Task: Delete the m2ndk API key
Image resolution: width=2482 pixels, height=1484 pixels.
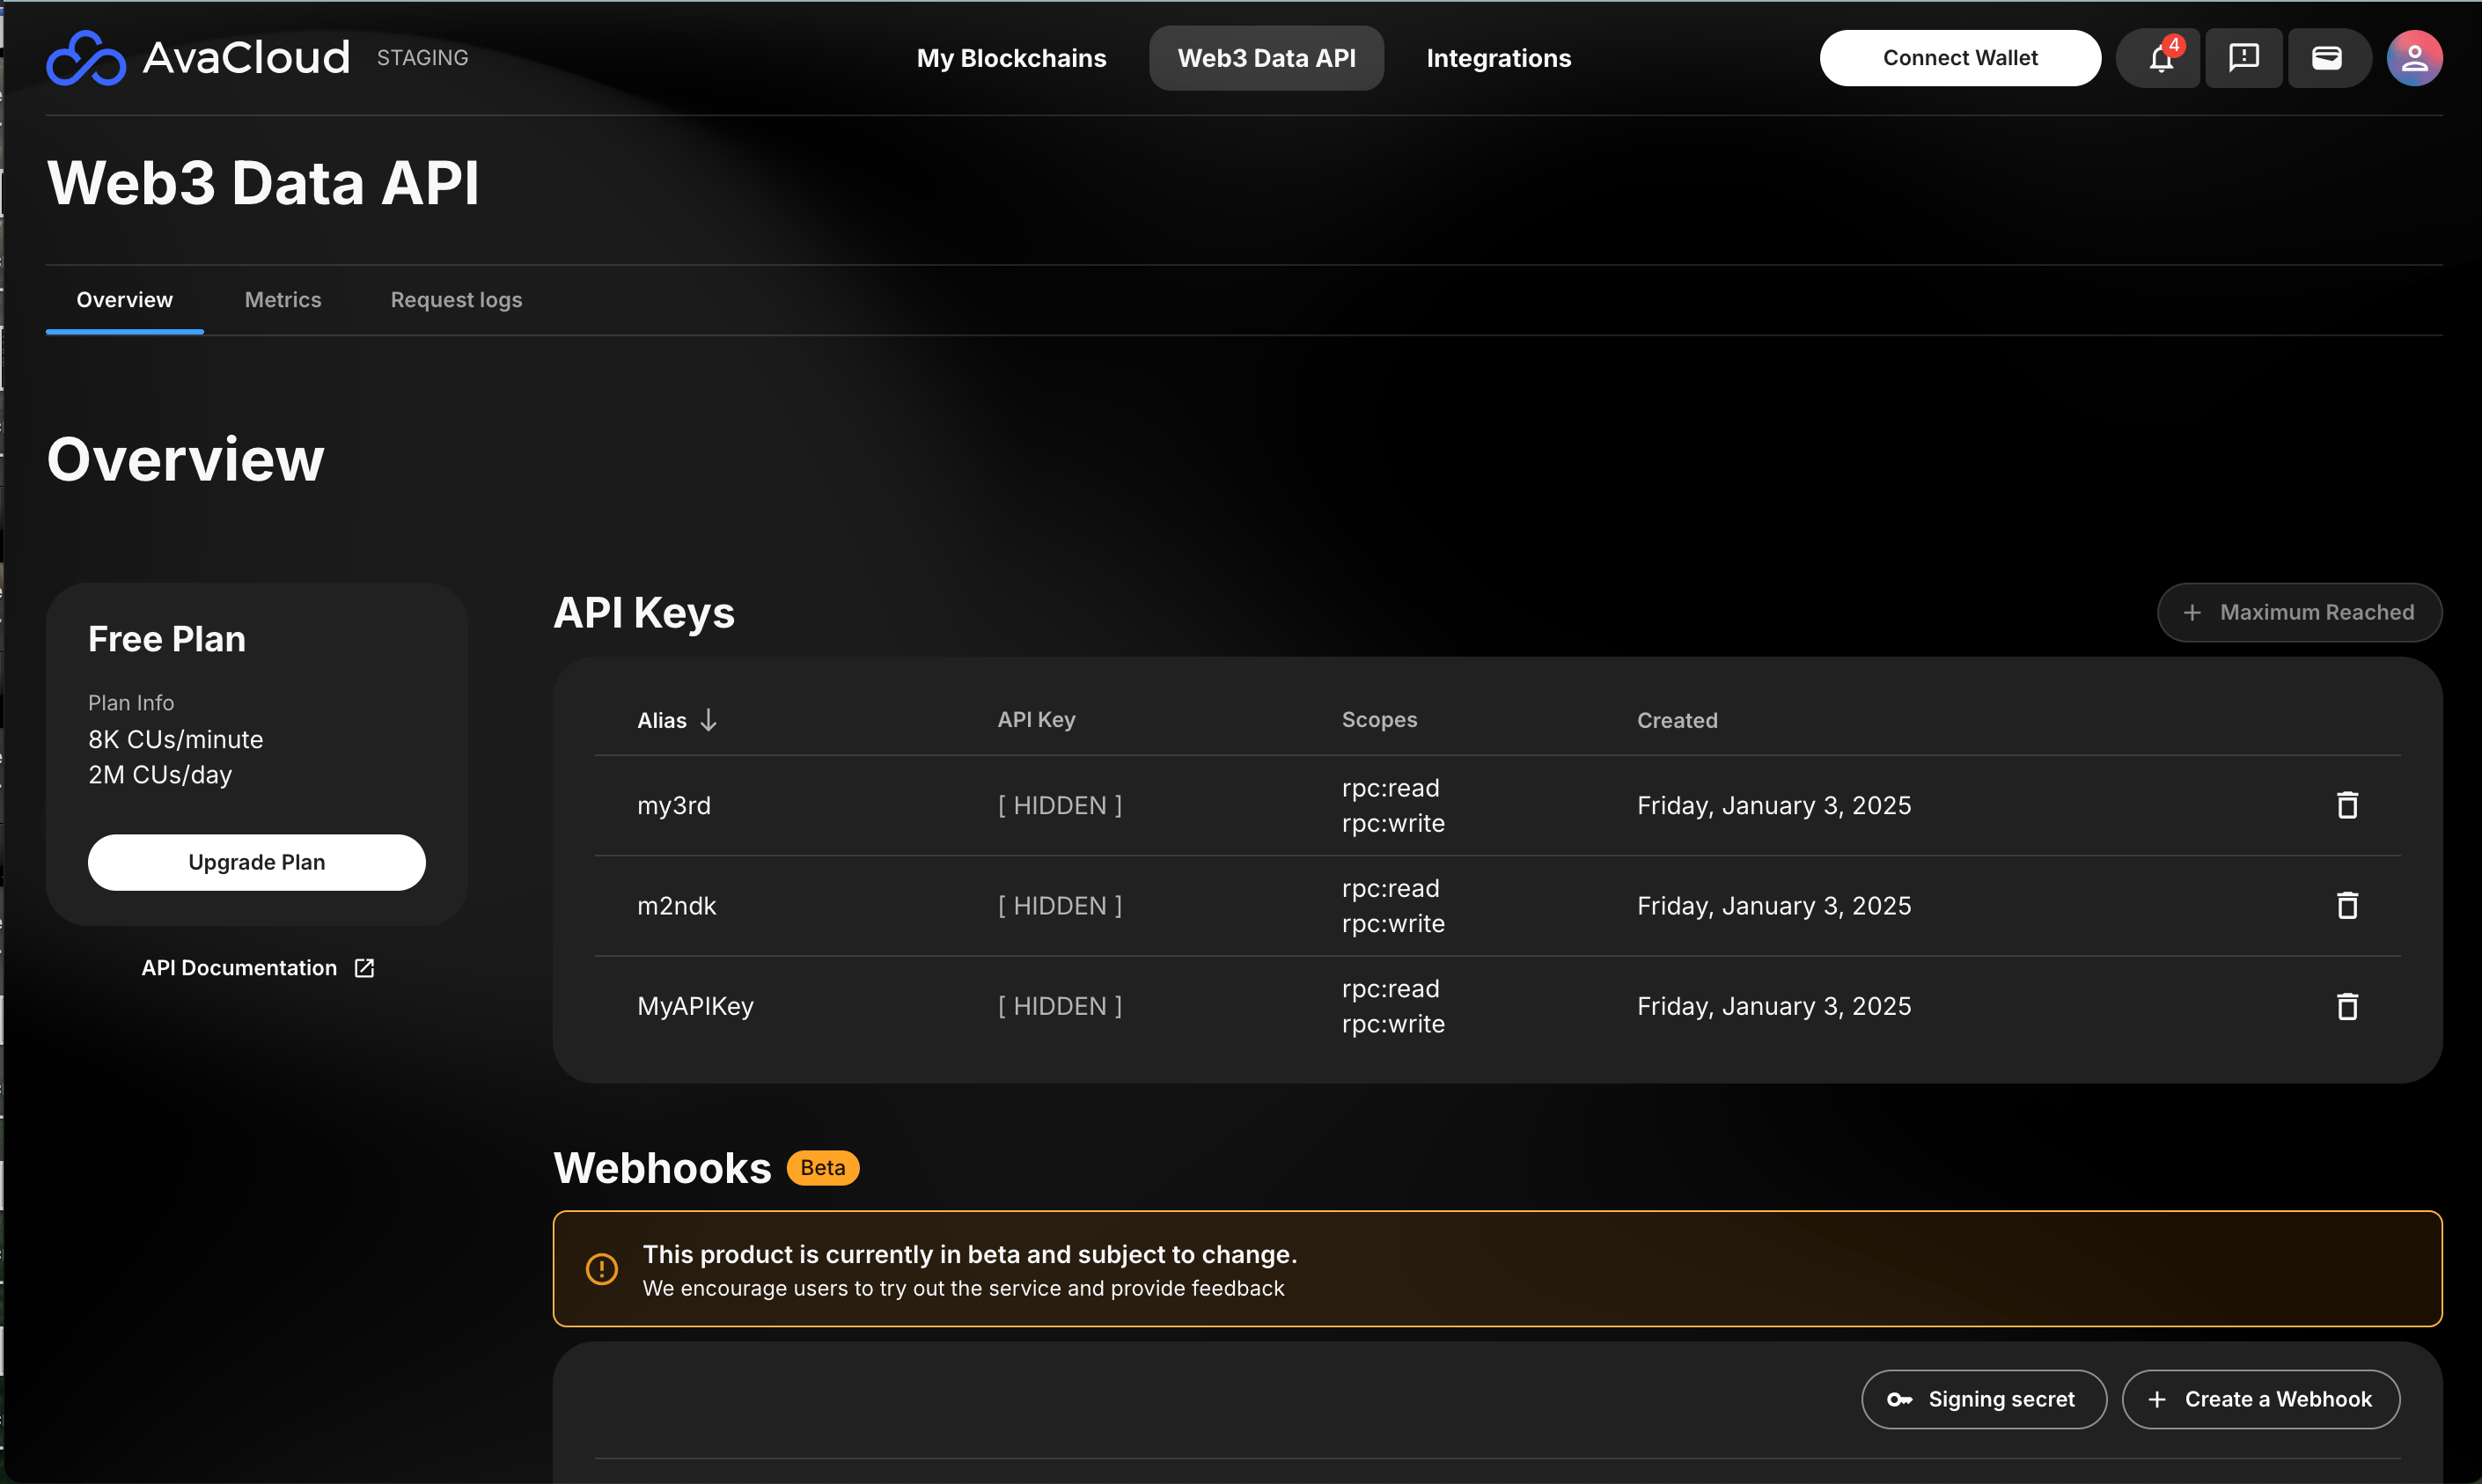Action: pos(2347,906)
